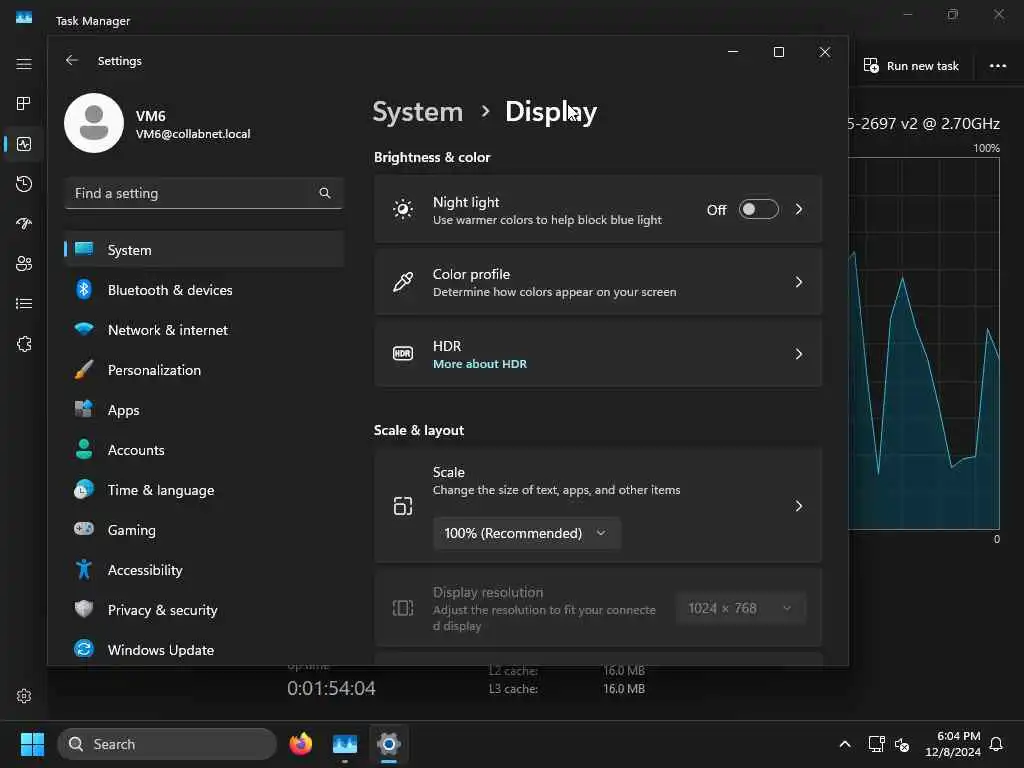The width and height of the screenshot is (1024, 768).
Task: Open HDR settings chevron
Action: (x=798, y=354)
